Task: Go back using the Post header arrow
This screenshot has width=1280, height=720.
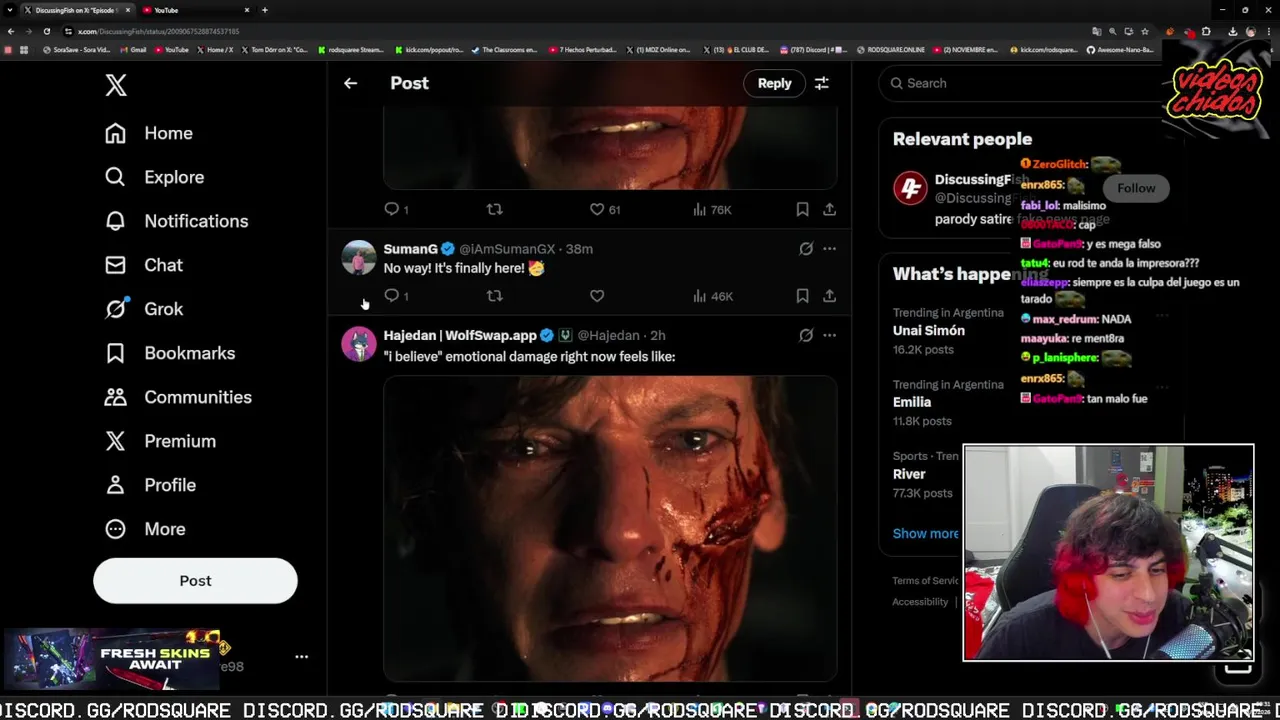Action: click(x=350, y=83)
